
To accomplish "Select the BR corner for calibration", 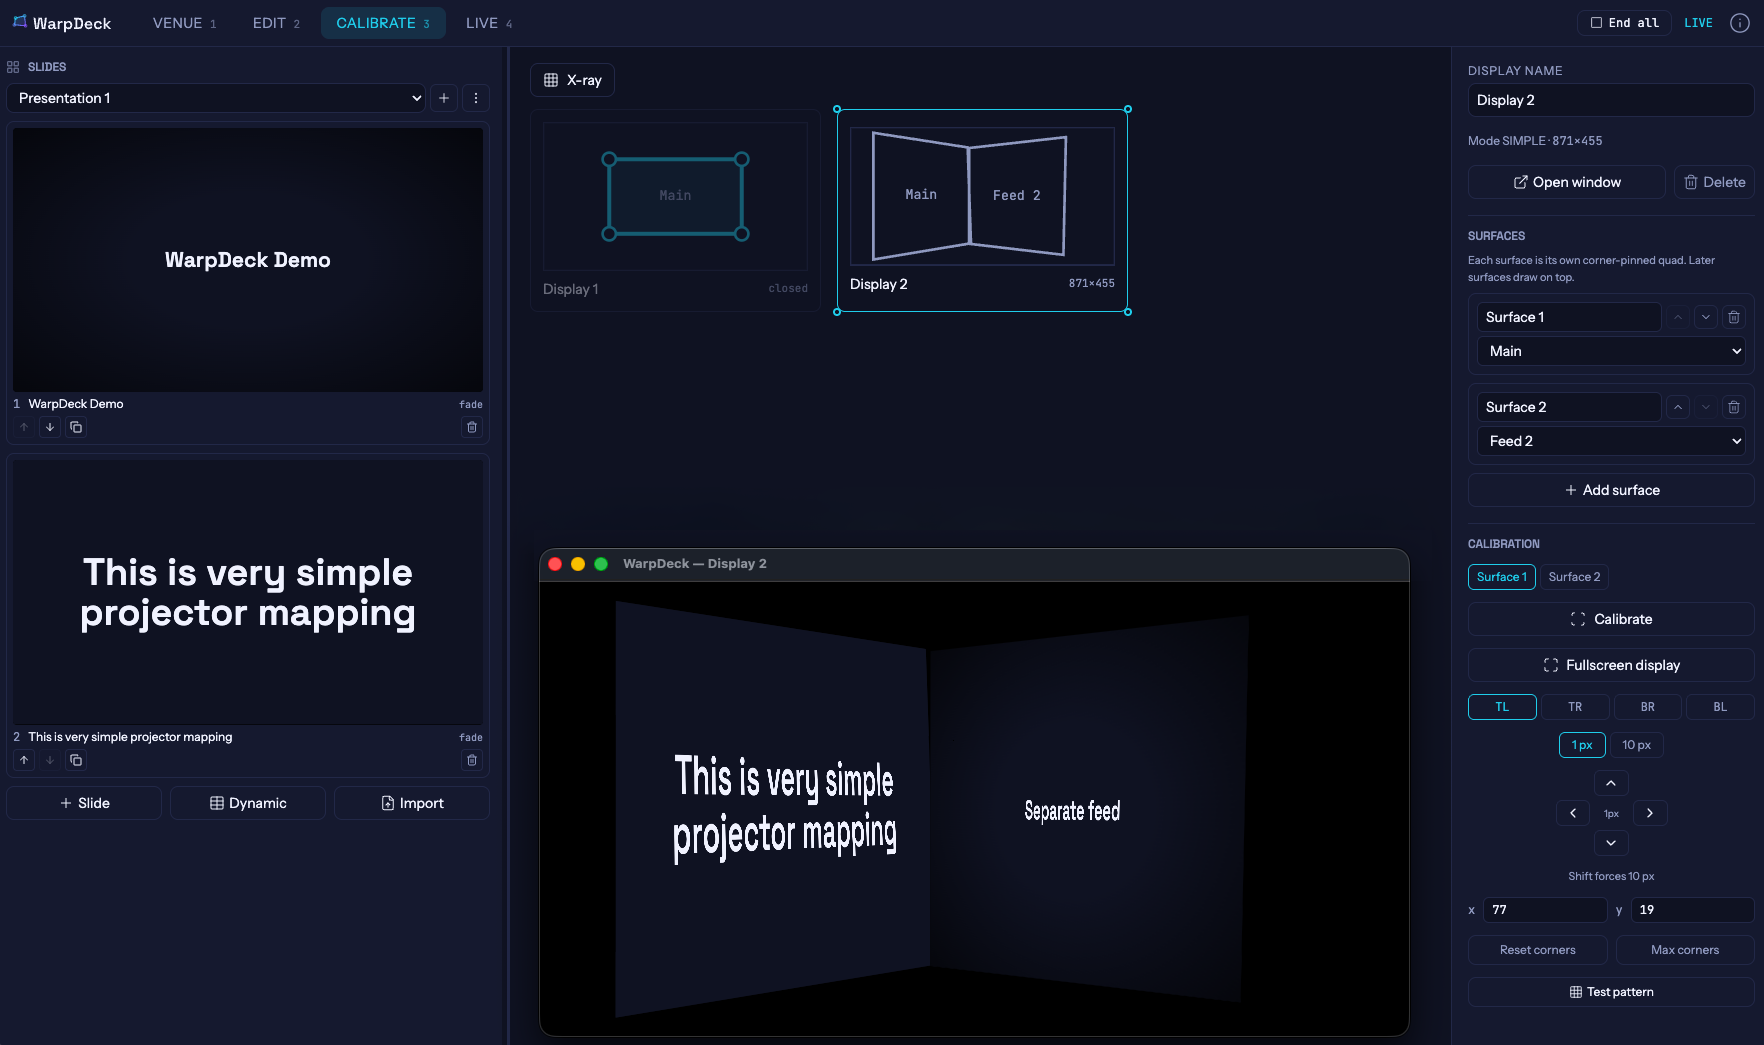I will [1647, 707].
